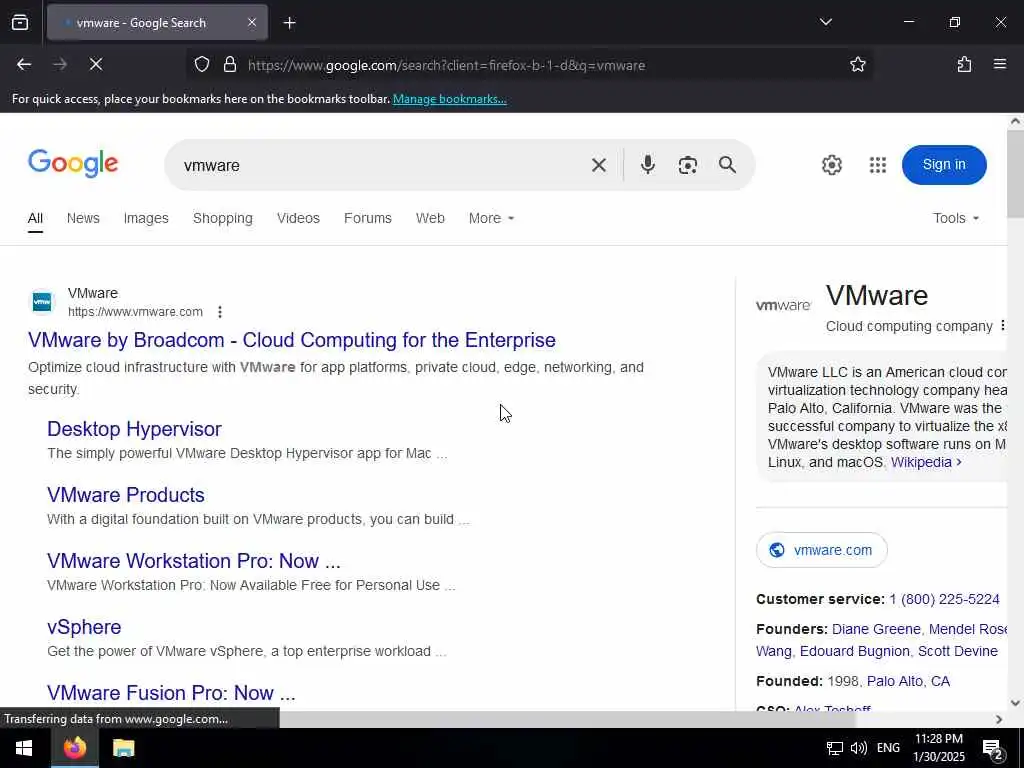Click the vmware logo in knowledge panel

pos(783,305)
